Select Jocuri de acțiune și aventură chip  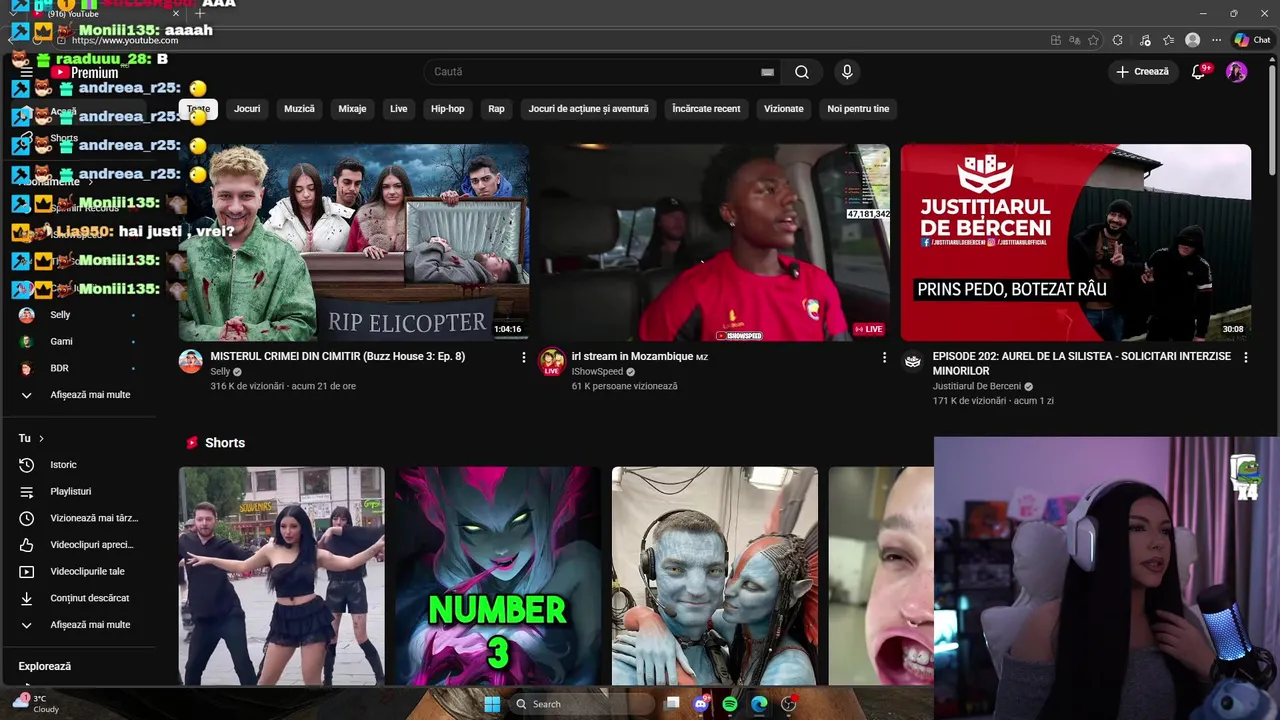click(589, 109)
